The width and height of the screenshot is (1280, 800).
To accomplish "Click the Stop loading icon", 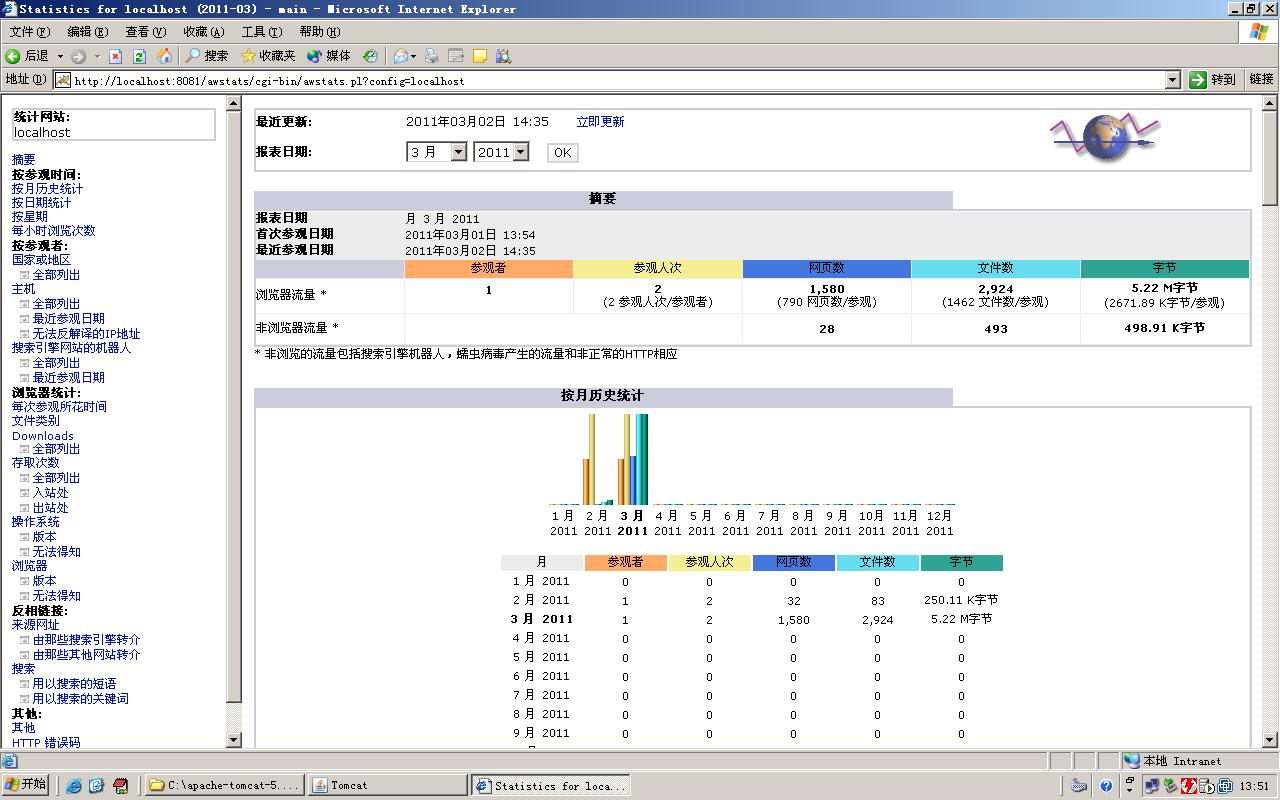I will tap(116, 56).
